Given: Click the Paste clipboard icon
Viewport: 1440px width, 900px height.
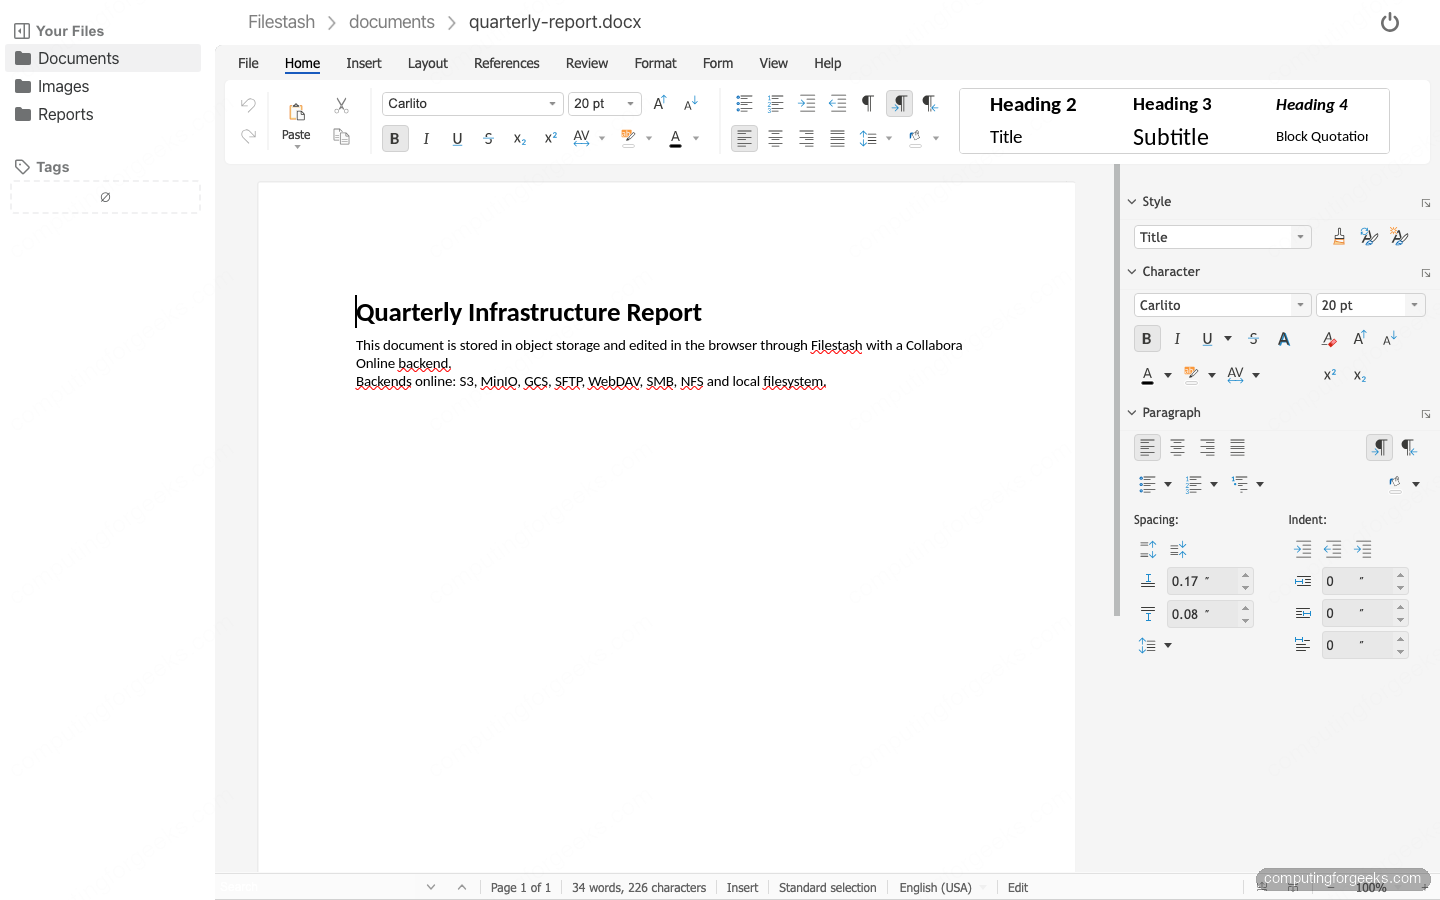Looking at the screenshot, I should tap(296, 112).
